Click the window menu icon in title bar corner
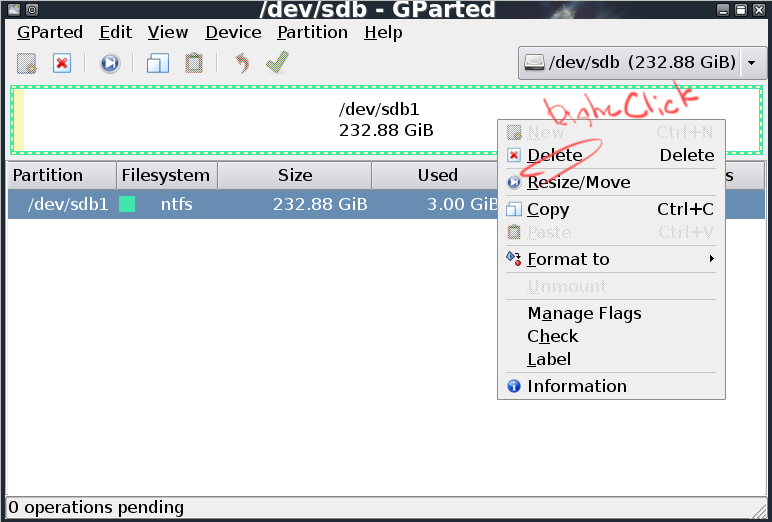 tap(14, 9)
